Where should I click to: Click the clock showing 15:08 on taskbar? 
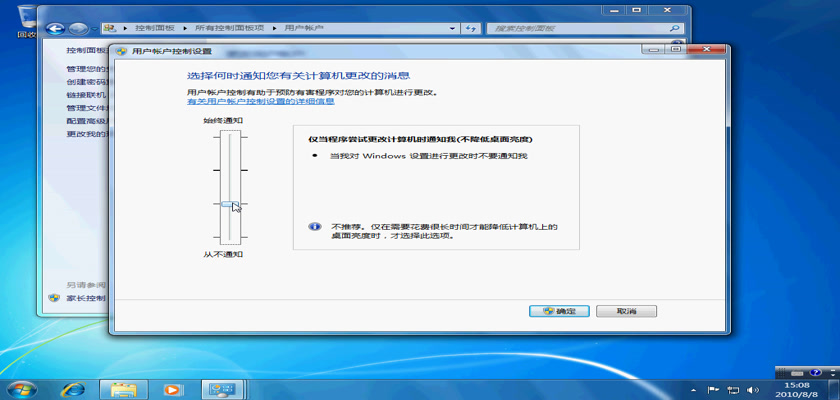click(796, 389)
